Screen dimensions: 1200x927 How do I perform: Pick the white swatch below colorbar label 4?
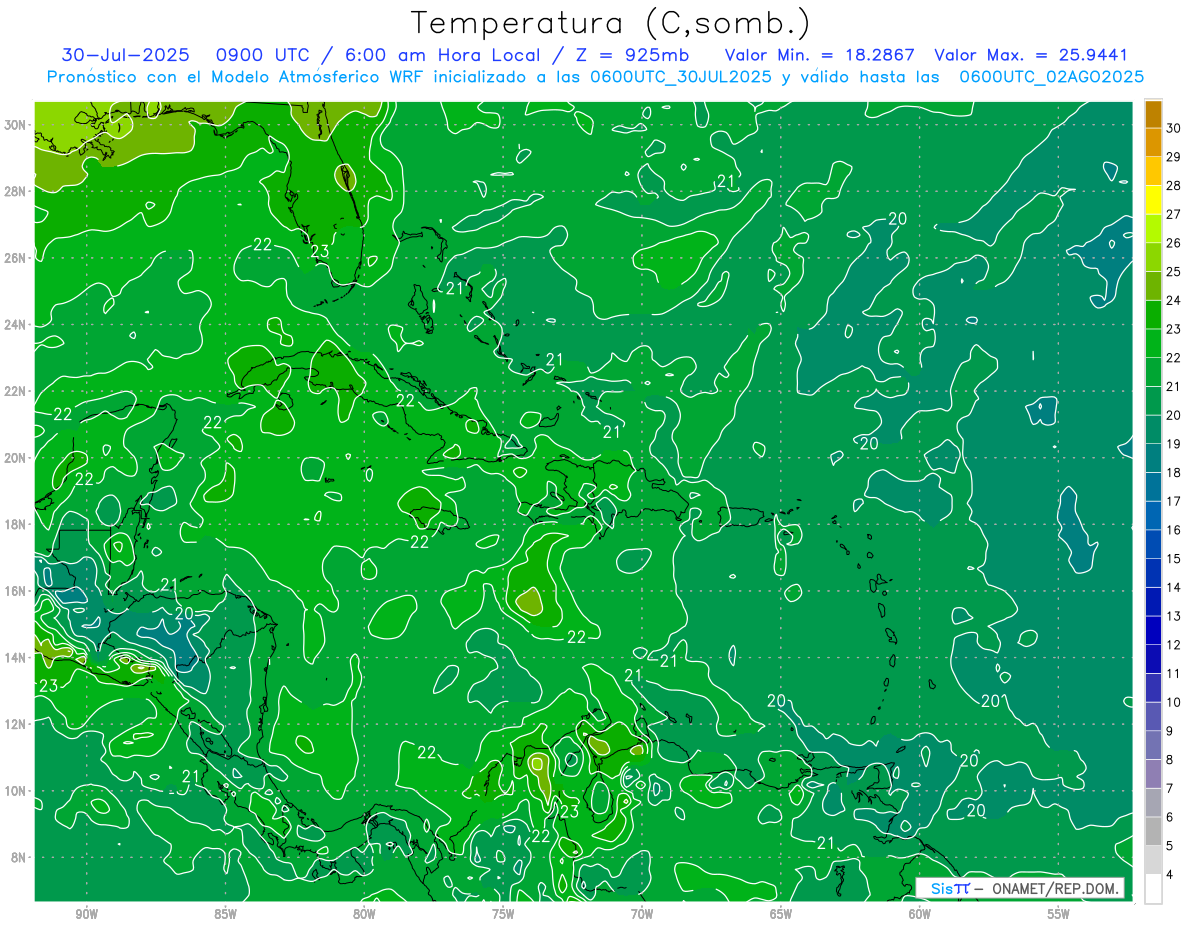1153,889
